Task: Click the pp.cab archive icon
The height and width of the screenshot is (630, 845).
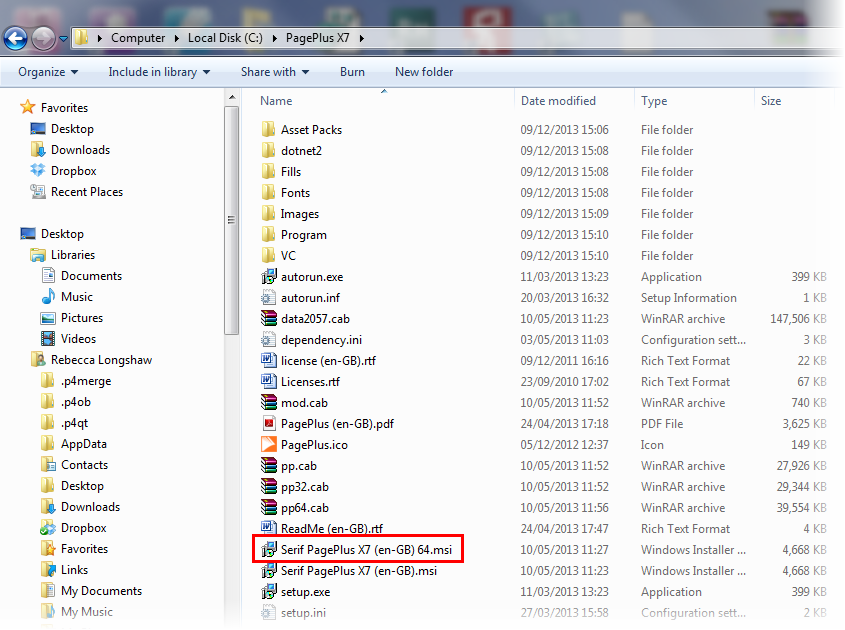Action: point(268,466)
